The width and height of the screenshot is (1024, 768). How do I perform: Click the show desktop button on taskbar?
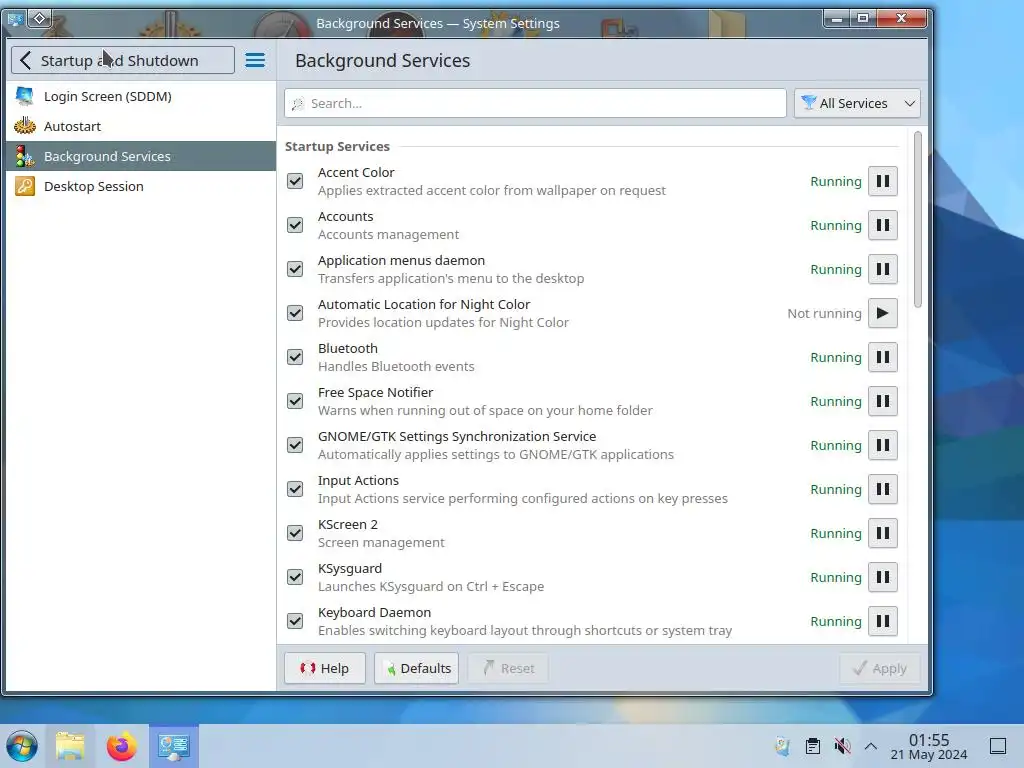(x=998, y=746)
